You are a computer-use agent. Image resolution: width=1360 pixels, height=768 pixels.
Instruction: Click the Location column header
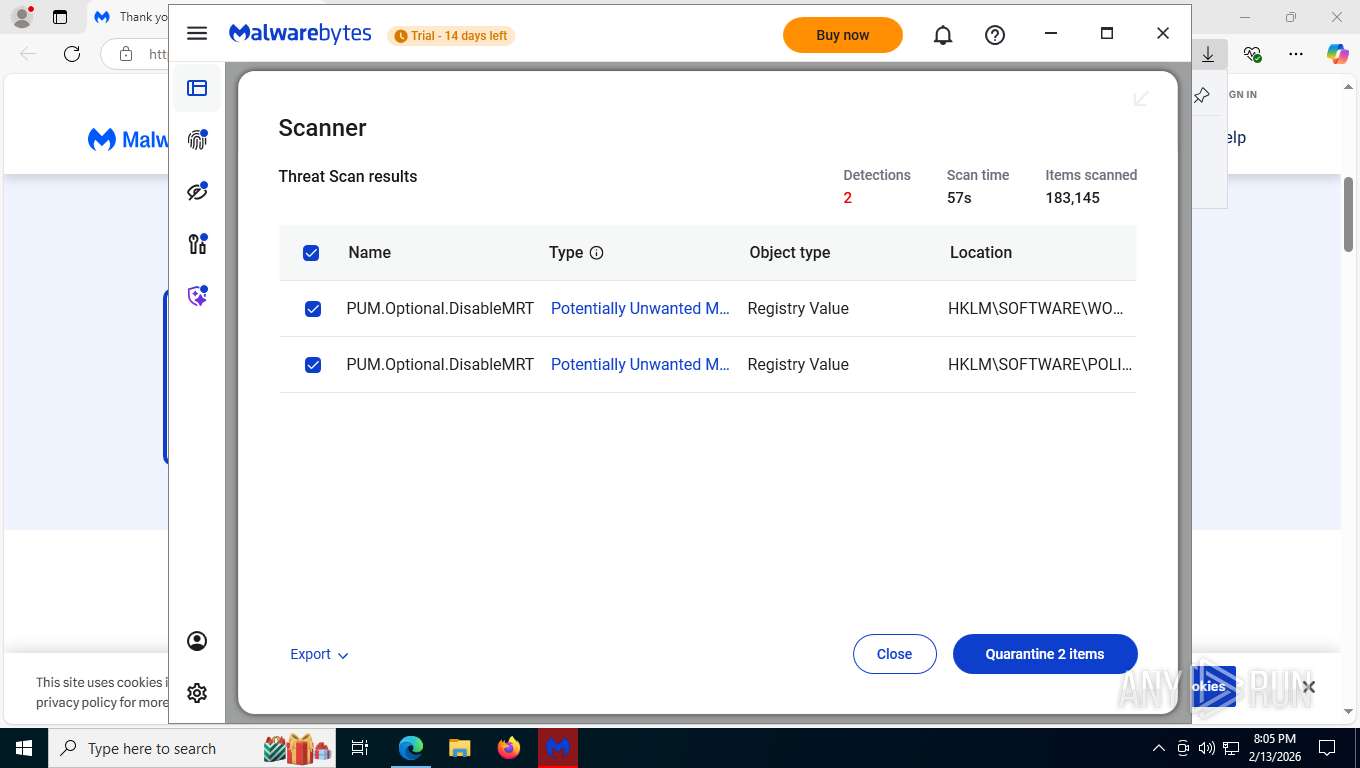(980, 252)
